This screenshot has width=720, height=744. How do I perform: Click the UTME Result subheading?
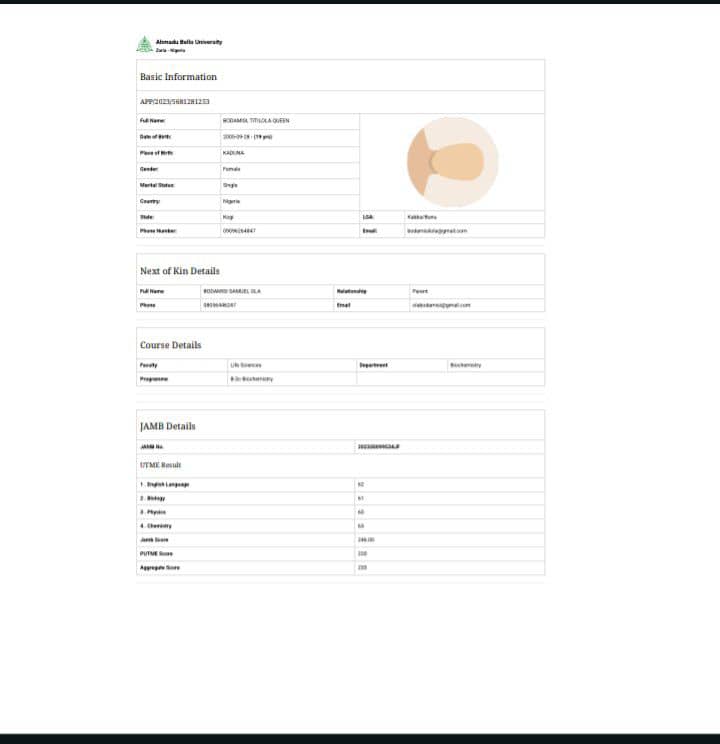[x=161, y=465]
